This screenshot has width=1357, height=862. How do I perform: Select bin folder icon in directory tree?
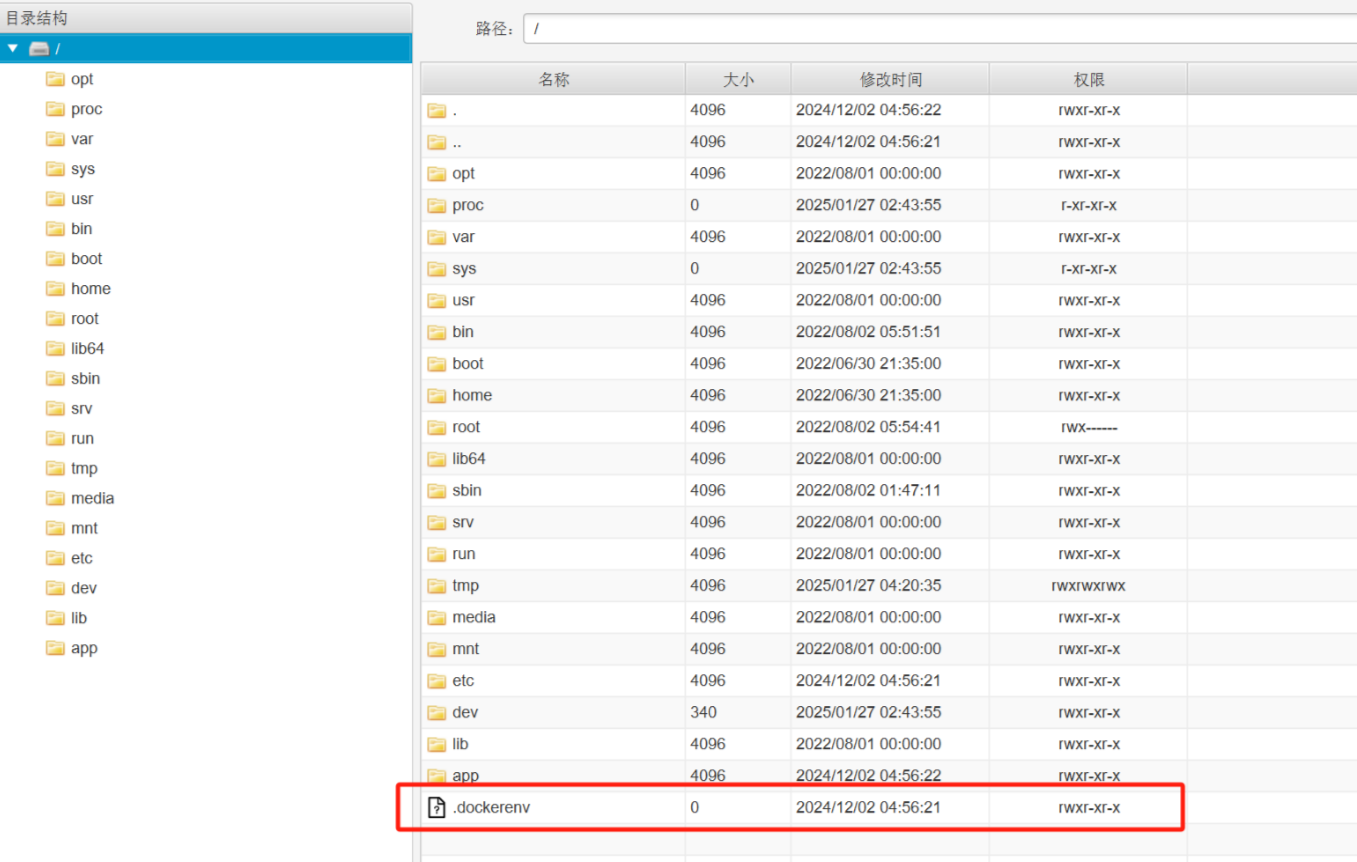coord(55,229)
